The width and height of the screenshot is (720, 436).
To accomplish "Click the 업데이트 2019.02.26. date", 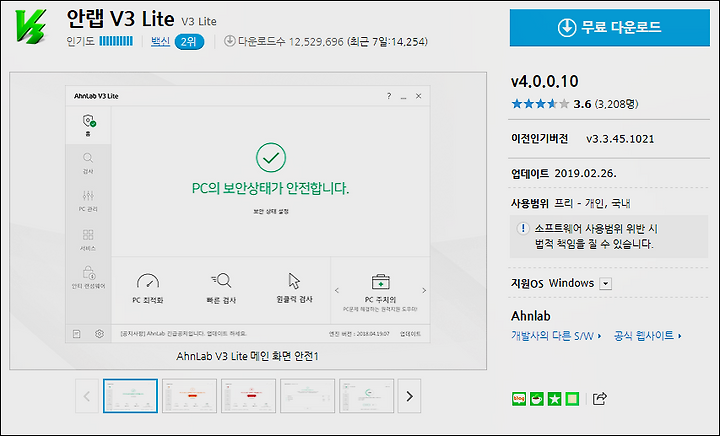I will pos(564,173).
